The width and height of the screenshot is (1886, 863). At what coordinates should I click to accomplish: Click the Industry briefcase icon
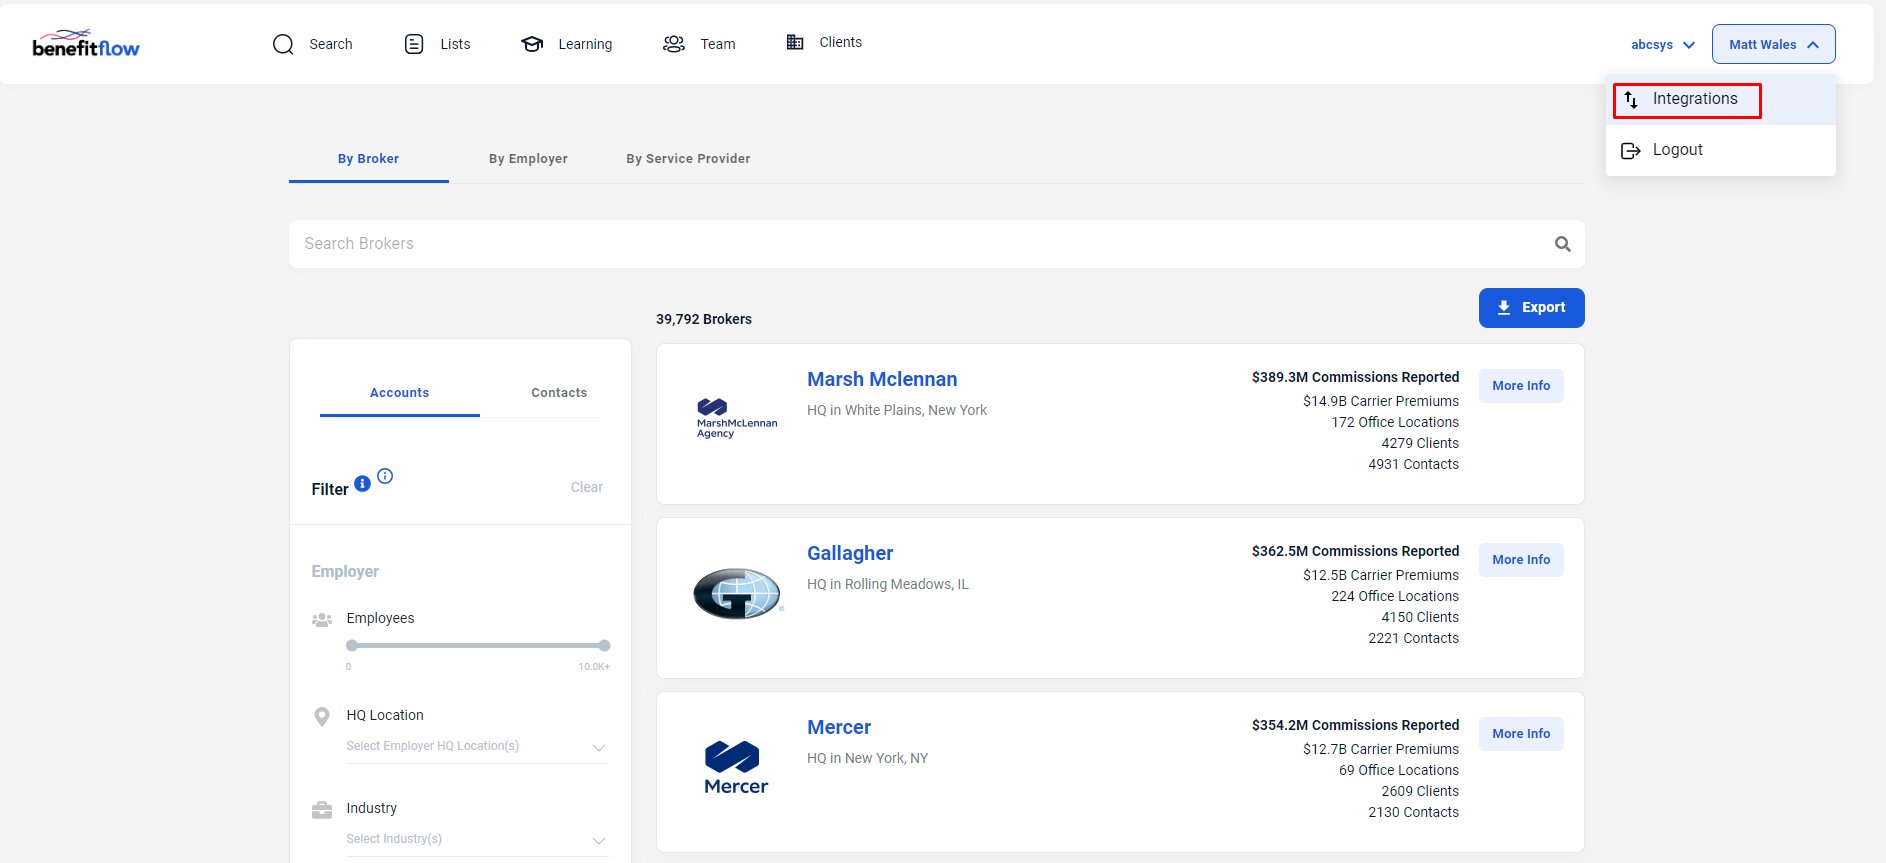pos(322,810)
